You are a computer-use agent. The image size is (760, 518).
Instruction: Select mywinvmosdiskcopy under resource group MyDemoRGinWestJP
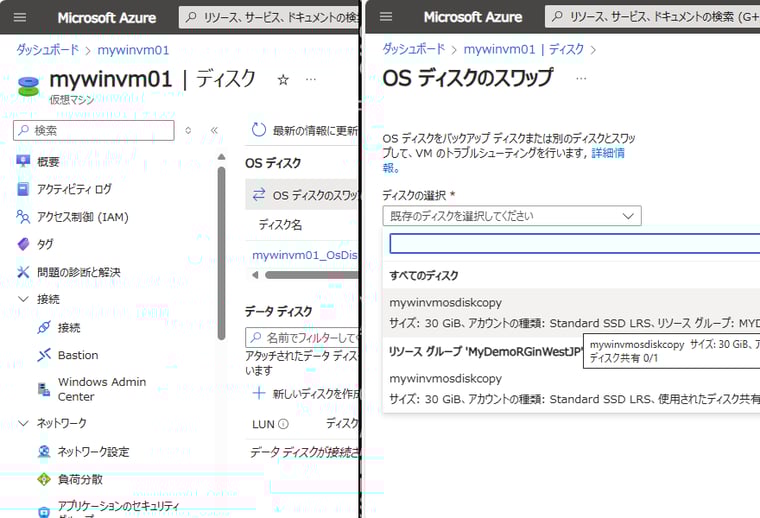click(x=572, y=389)
